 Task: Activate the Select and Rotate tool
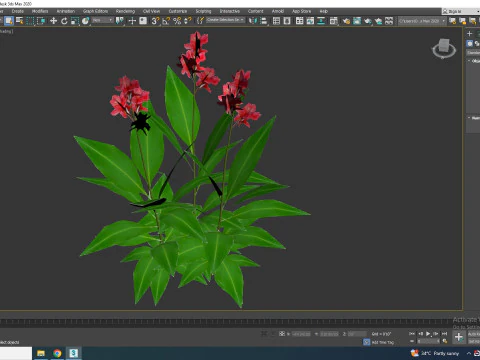[64, 21]
